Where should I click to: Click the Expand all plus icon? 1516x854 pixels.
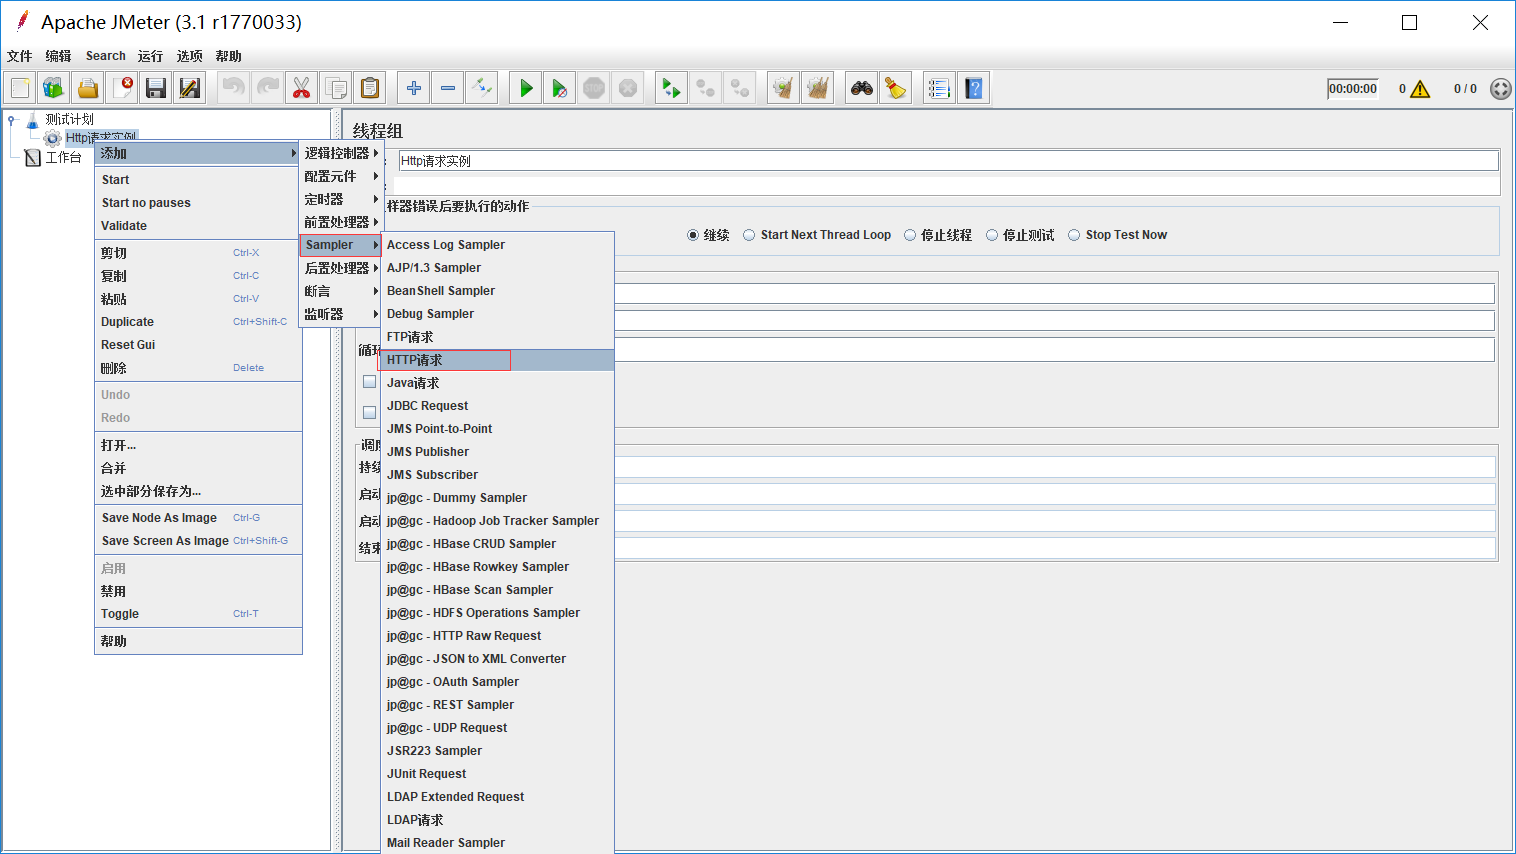click(x=414, y=88)
